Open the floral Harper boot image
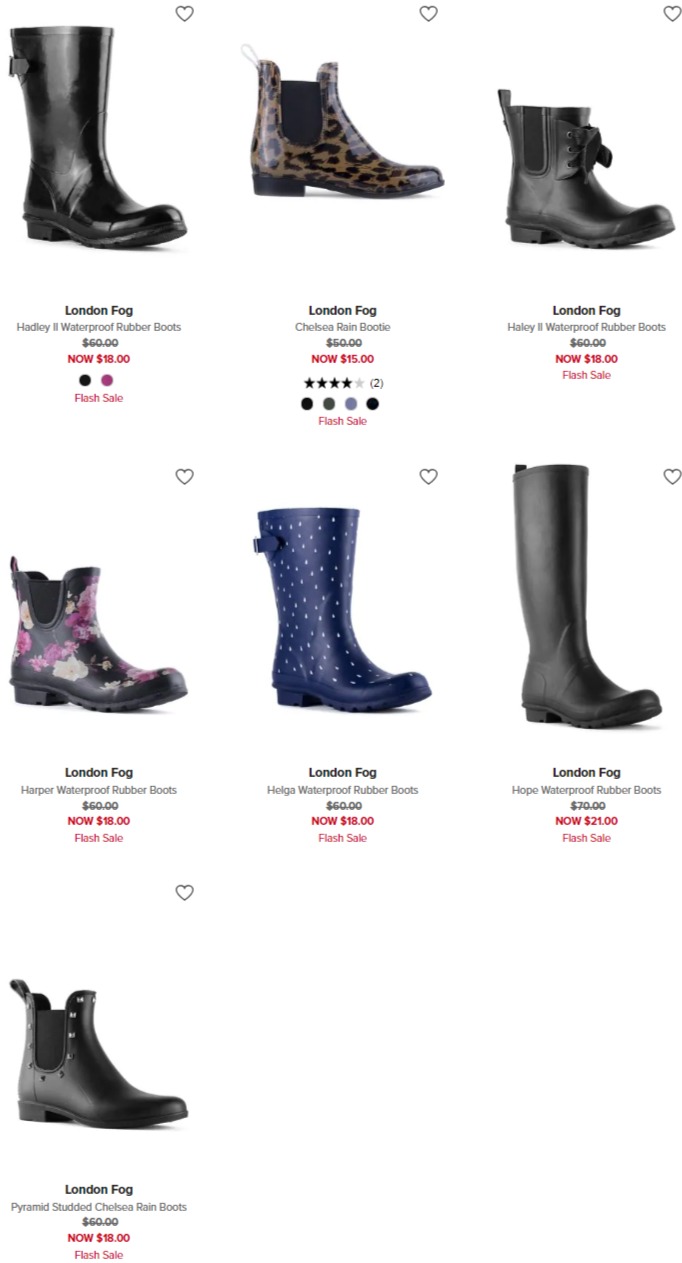Viewport: 682px width, 1263px height. point(99,632)
